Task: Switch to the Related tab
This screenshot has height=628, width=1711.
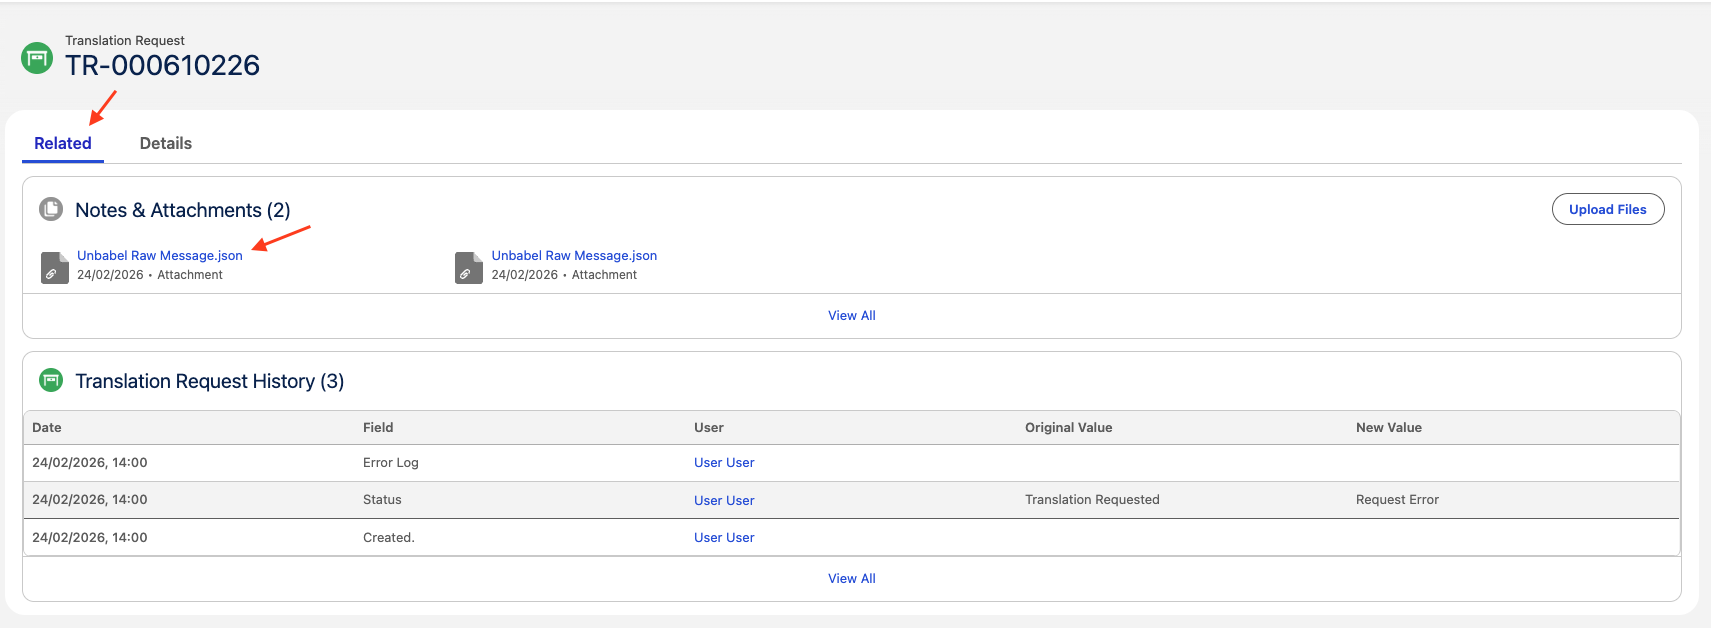Action: point(63,143)
